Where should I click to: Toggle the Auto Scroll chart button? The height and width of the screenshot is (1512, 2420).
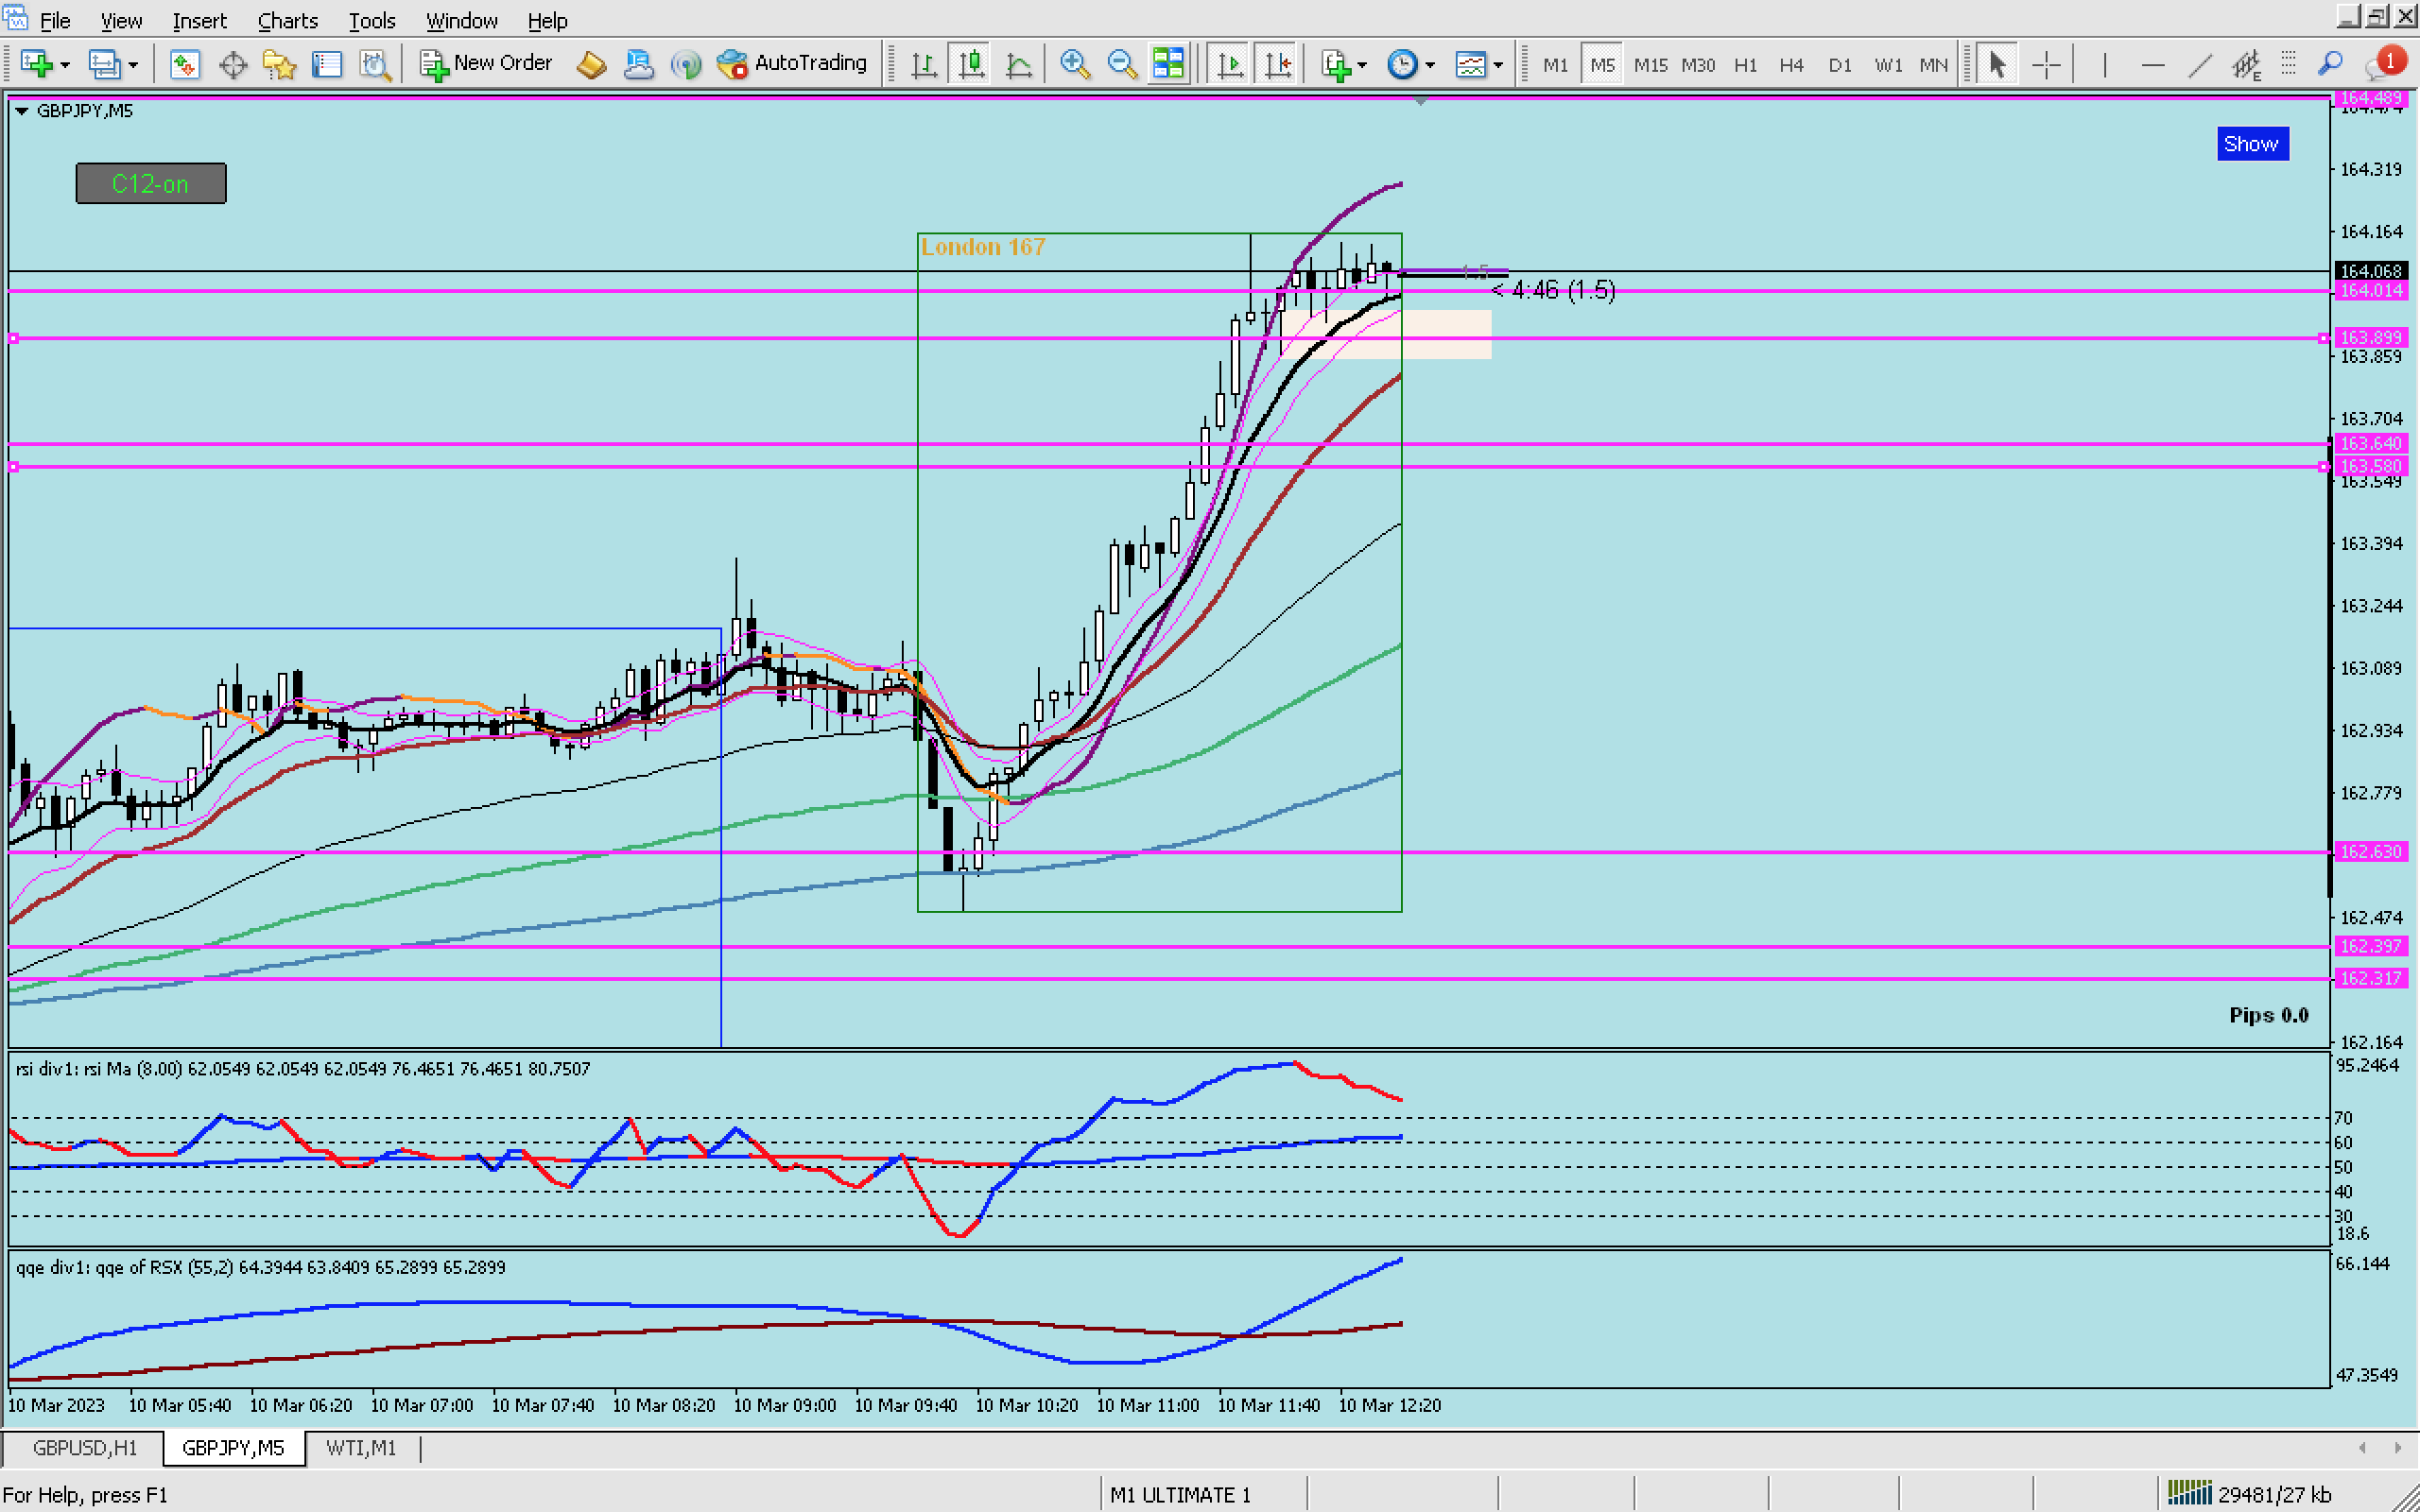click(1230, 65)
